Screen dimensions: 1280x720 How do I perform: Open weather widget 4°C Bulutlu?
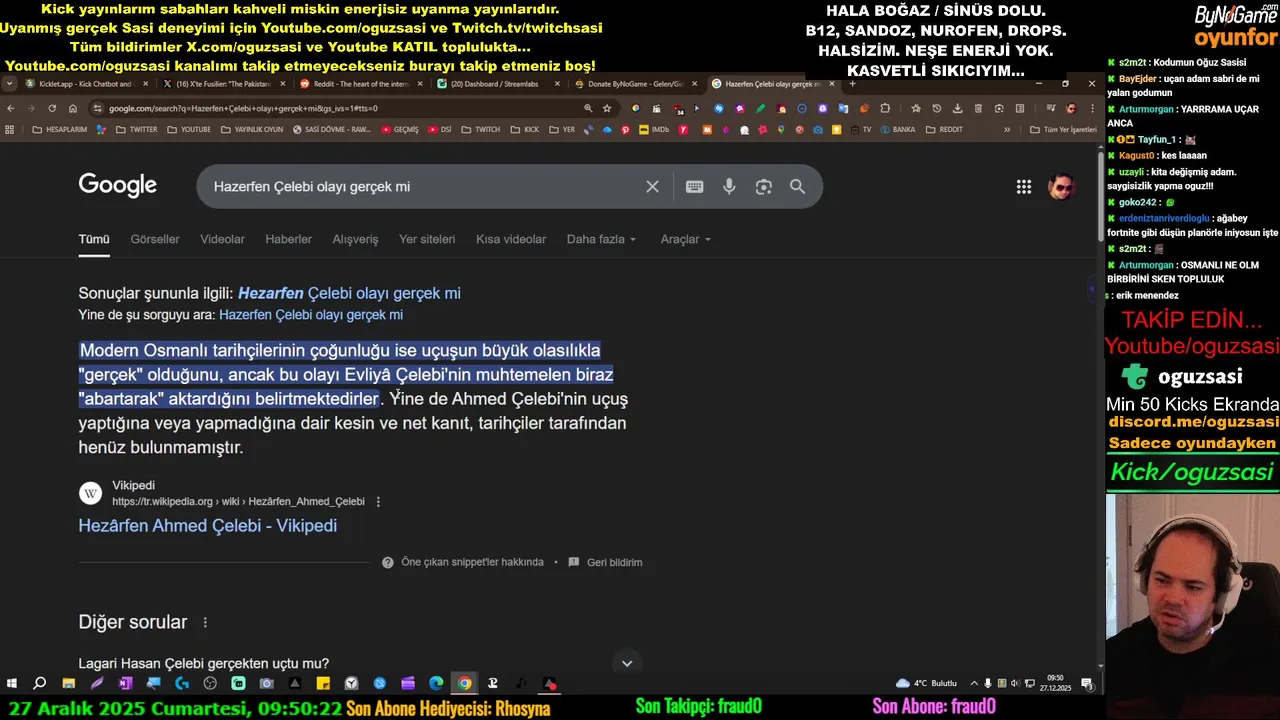click(927, 683)
